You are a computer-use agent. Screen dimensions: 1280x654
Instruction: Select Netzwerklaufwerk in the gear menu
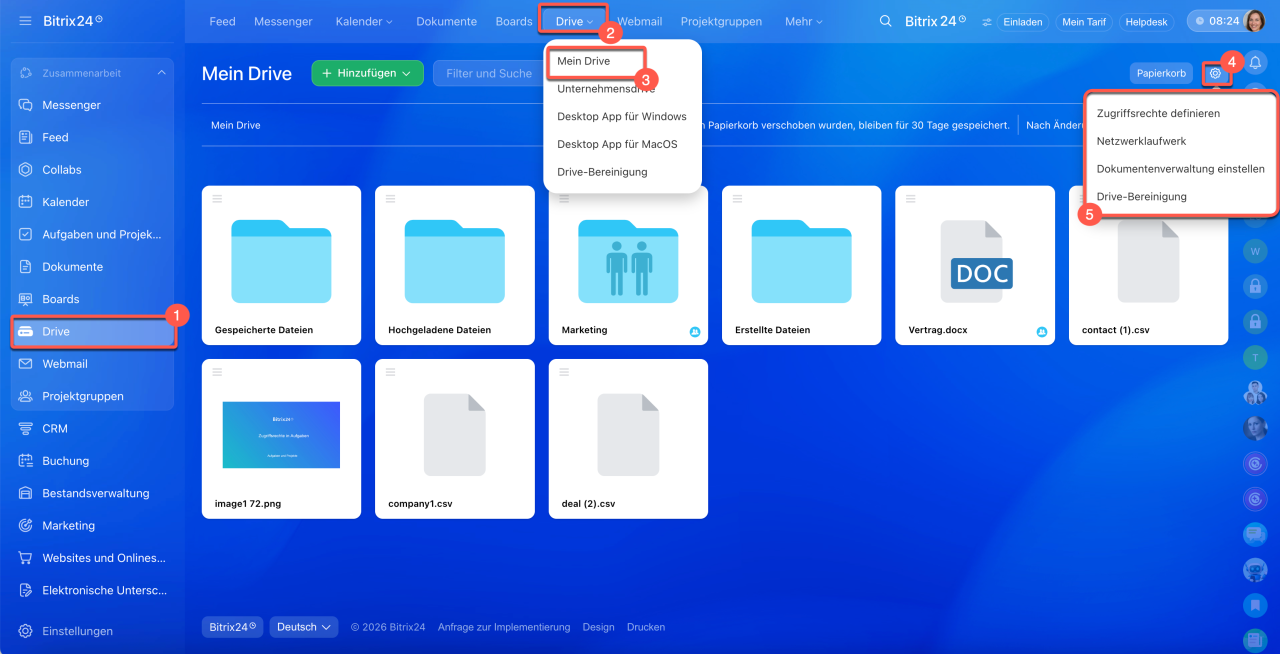1141,141
